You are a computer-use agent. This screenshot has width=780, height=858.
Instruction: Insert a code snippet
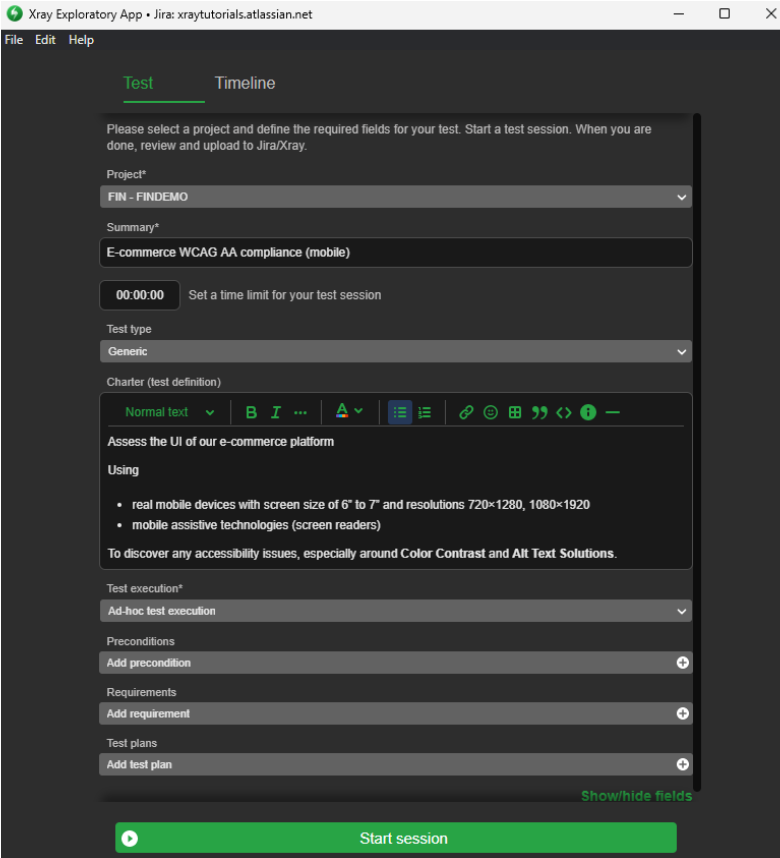(x=564, y=412)
